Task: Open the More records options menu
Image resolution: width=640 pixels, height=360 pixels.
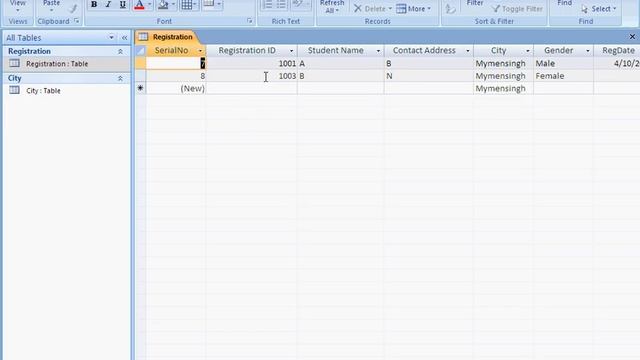Action: 413,9
